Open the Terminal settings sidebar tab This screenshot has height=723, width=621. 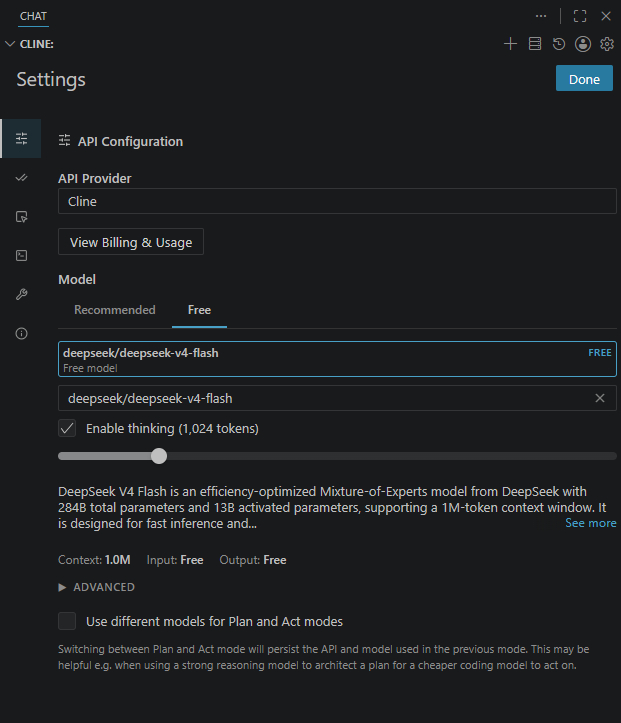(21, 255)
